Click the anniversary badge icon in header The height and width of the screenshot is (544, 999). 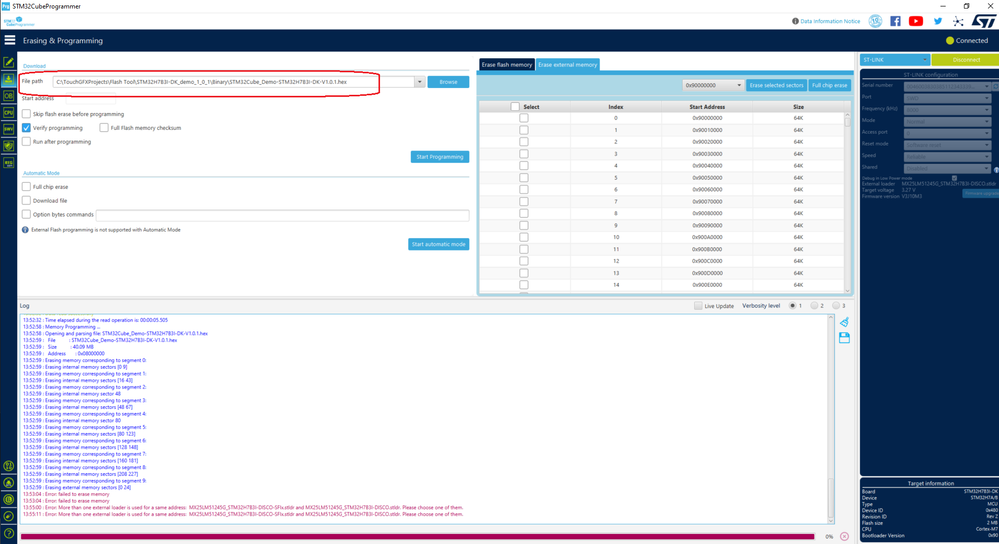click(875, 21)
